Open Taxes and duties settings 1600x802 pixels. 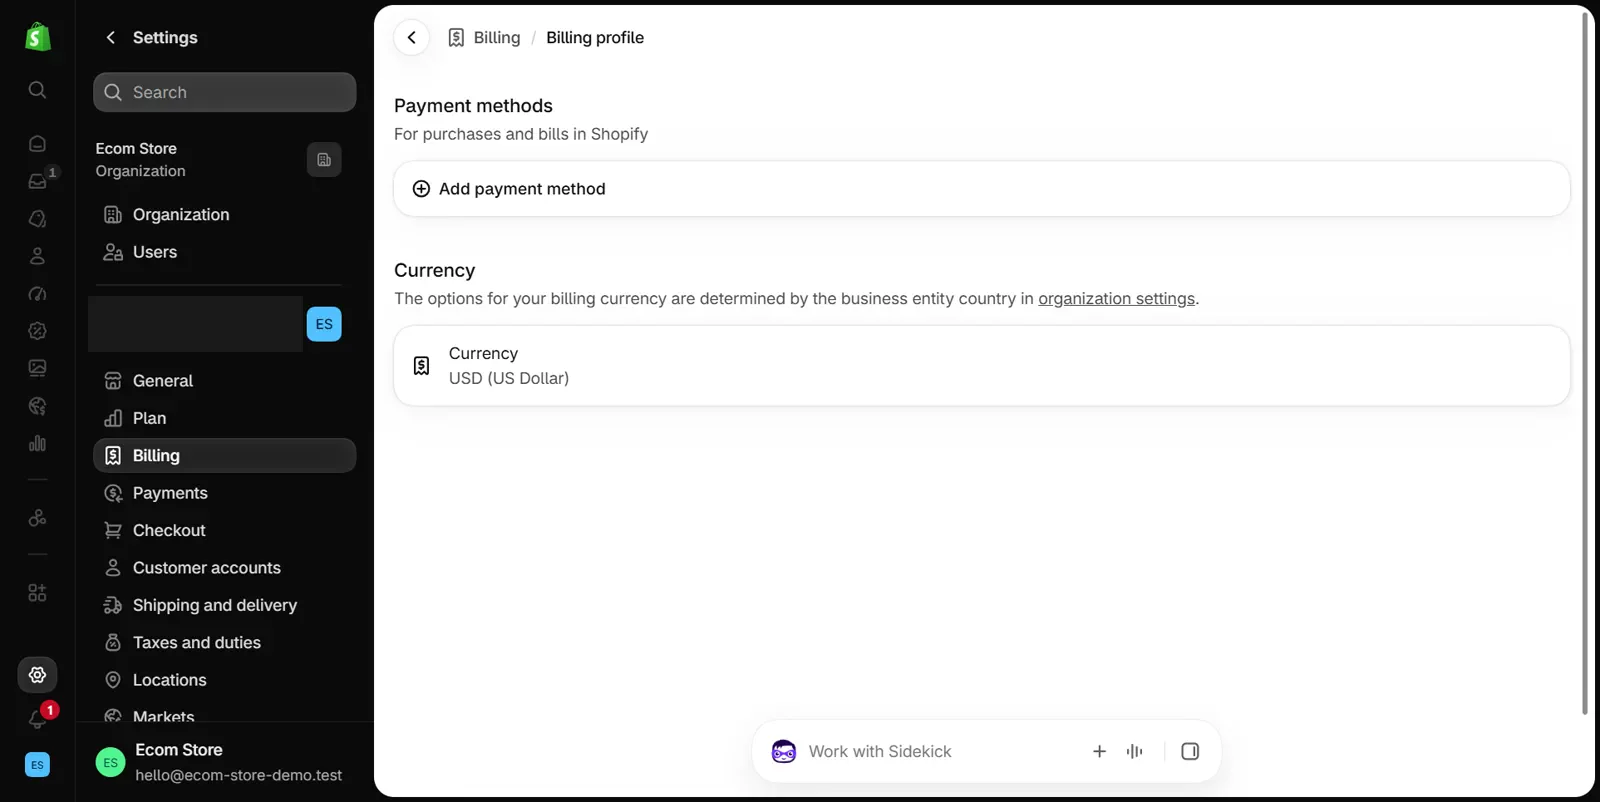[225, 643]
